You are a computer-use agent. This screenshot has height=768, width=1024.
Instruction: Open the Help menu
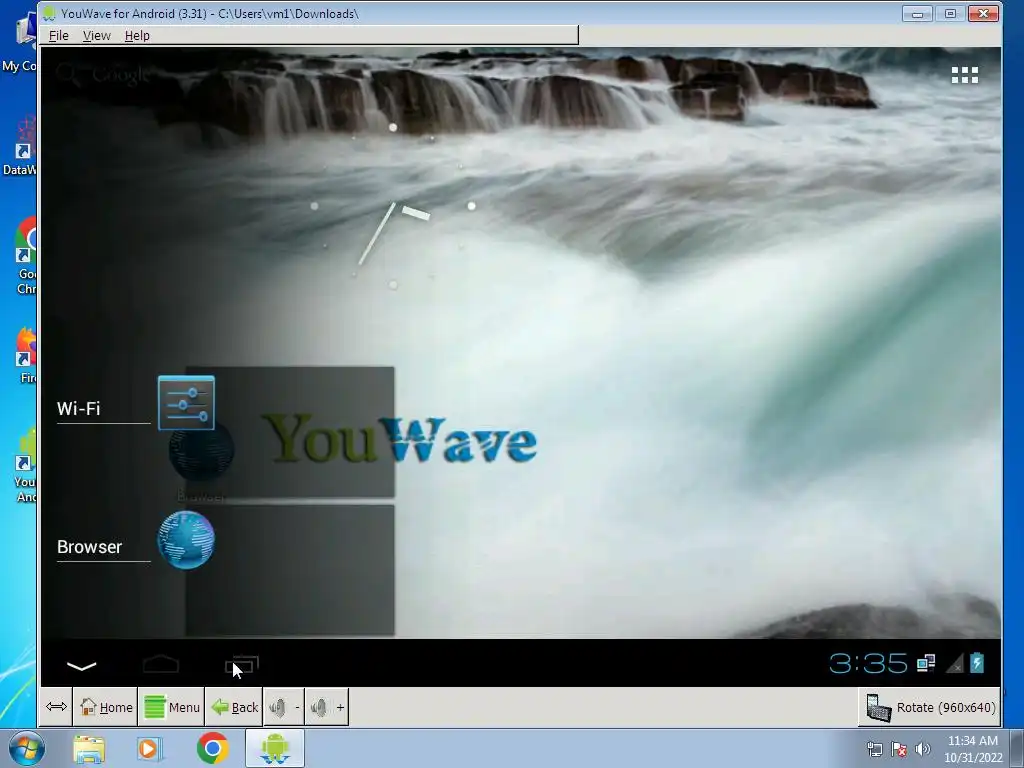tap(137, 35)
